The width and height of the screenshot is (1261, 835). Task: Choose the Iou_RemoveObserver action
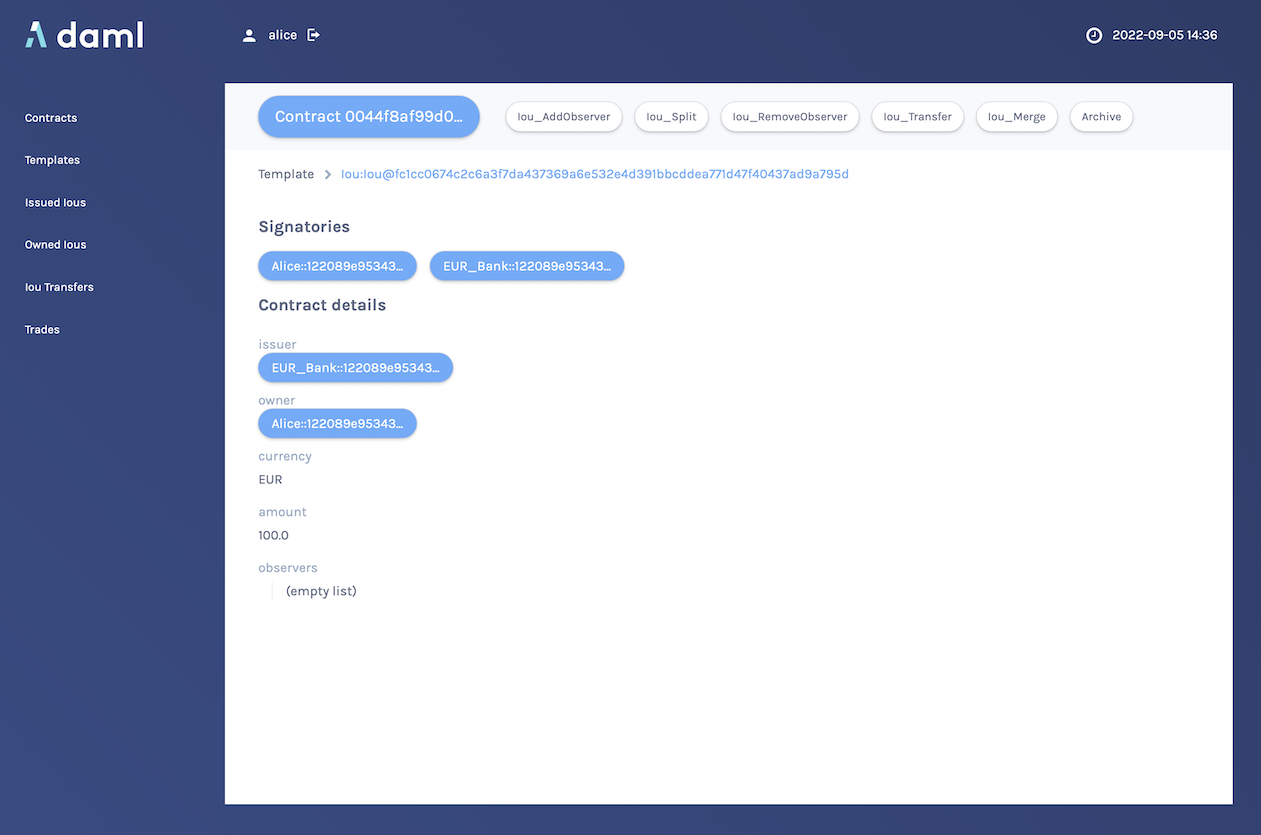(789, 116)
